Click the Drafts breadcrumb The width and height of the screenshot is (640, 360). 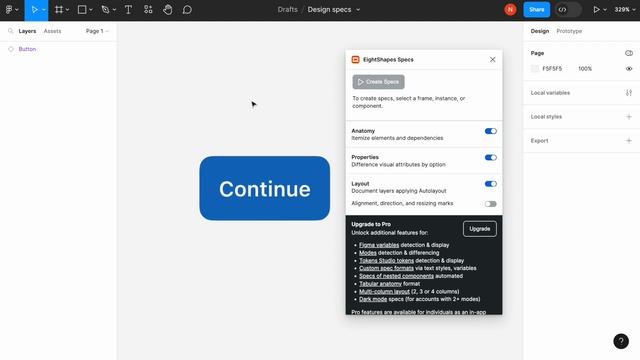[x=287, y=9]
